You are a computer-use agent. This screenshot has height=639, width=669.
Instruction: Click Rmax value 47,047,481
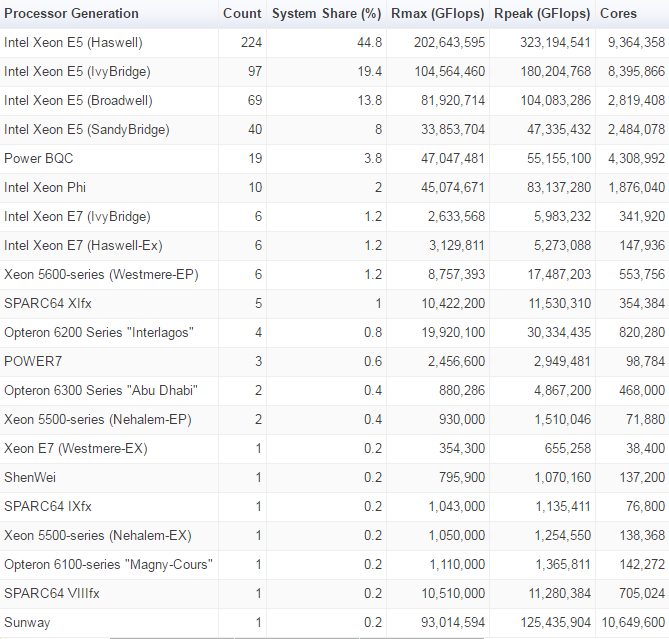tap(453, 159)
